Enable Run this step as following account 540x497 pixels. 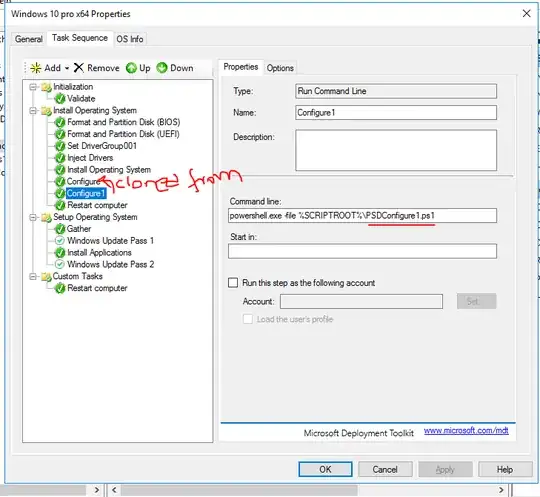(233, 283)
